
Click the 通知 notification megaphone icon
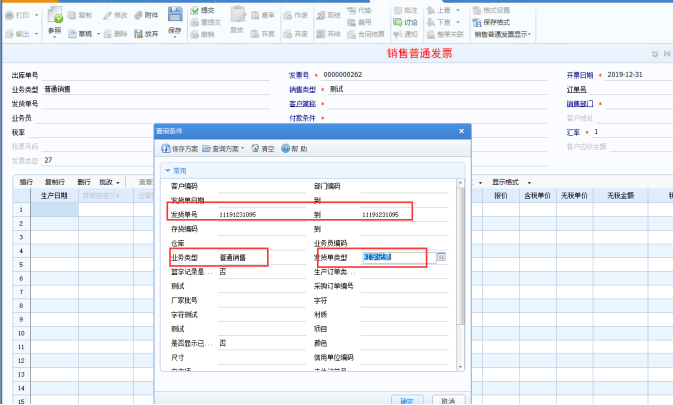pyautogui.click(x=398, y=34)
